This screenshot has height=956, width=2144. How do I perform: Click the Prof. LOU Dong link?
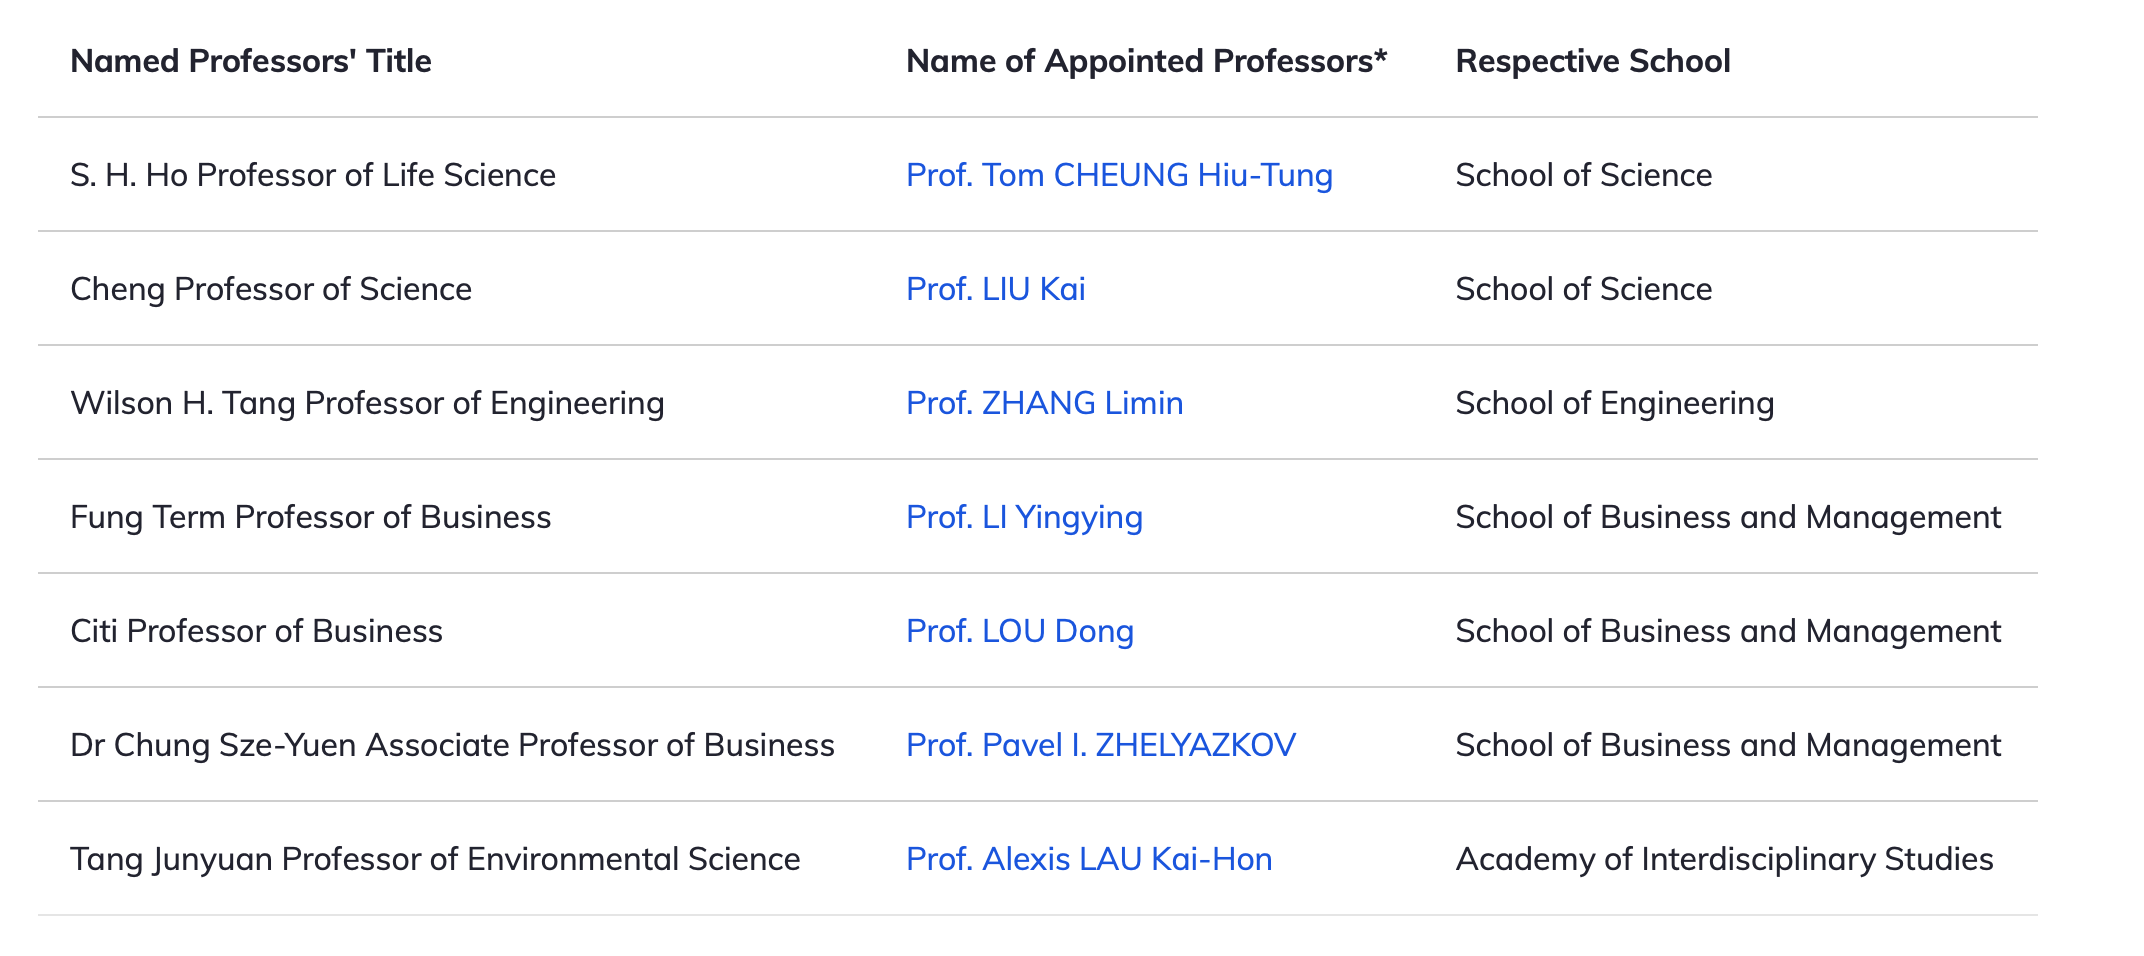coord(1019,631)
